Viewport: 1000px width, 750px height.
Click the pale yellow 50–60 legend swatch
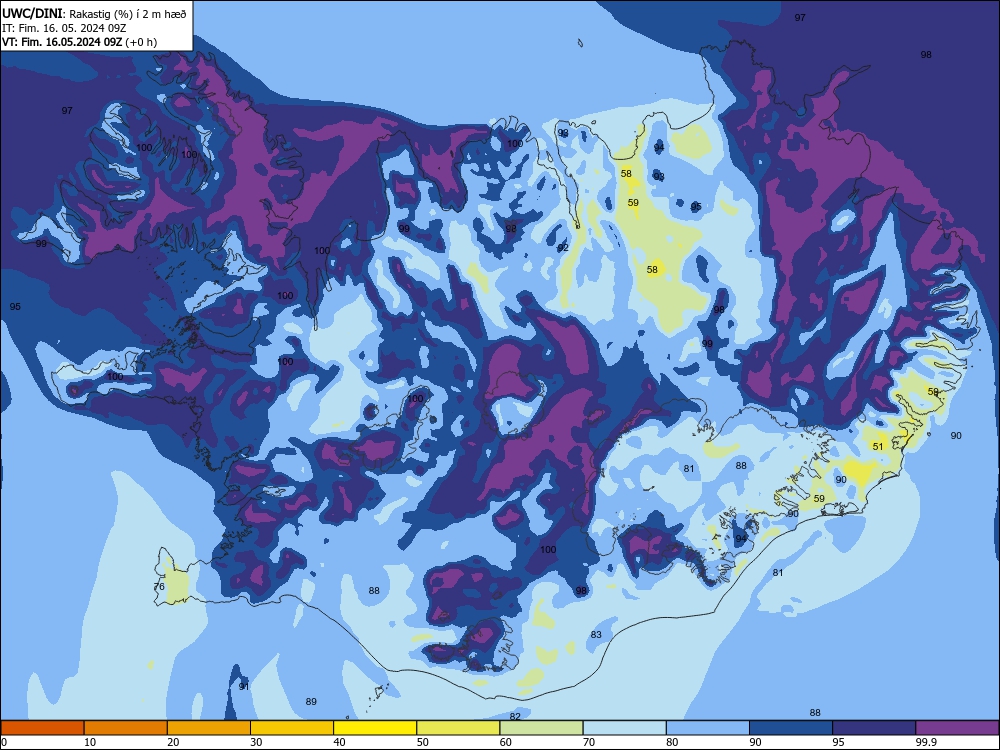point(458,728)
